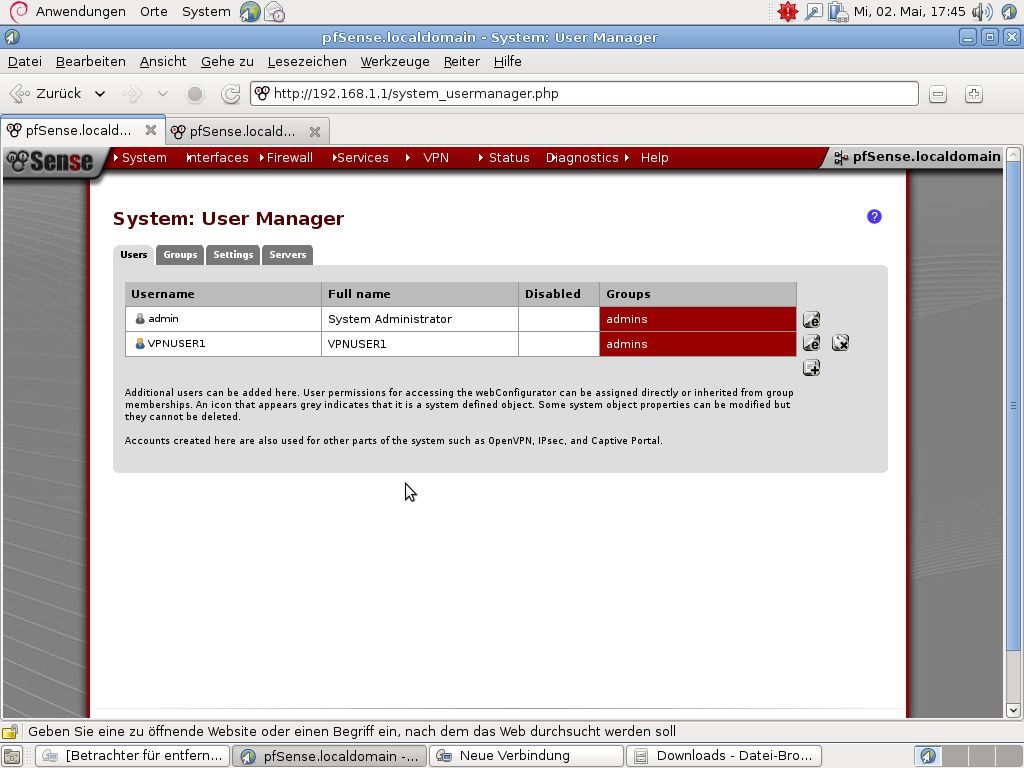
Task: Open the Diagnostics menu in pfSense navigation
Action: click(x=582, y=157)
